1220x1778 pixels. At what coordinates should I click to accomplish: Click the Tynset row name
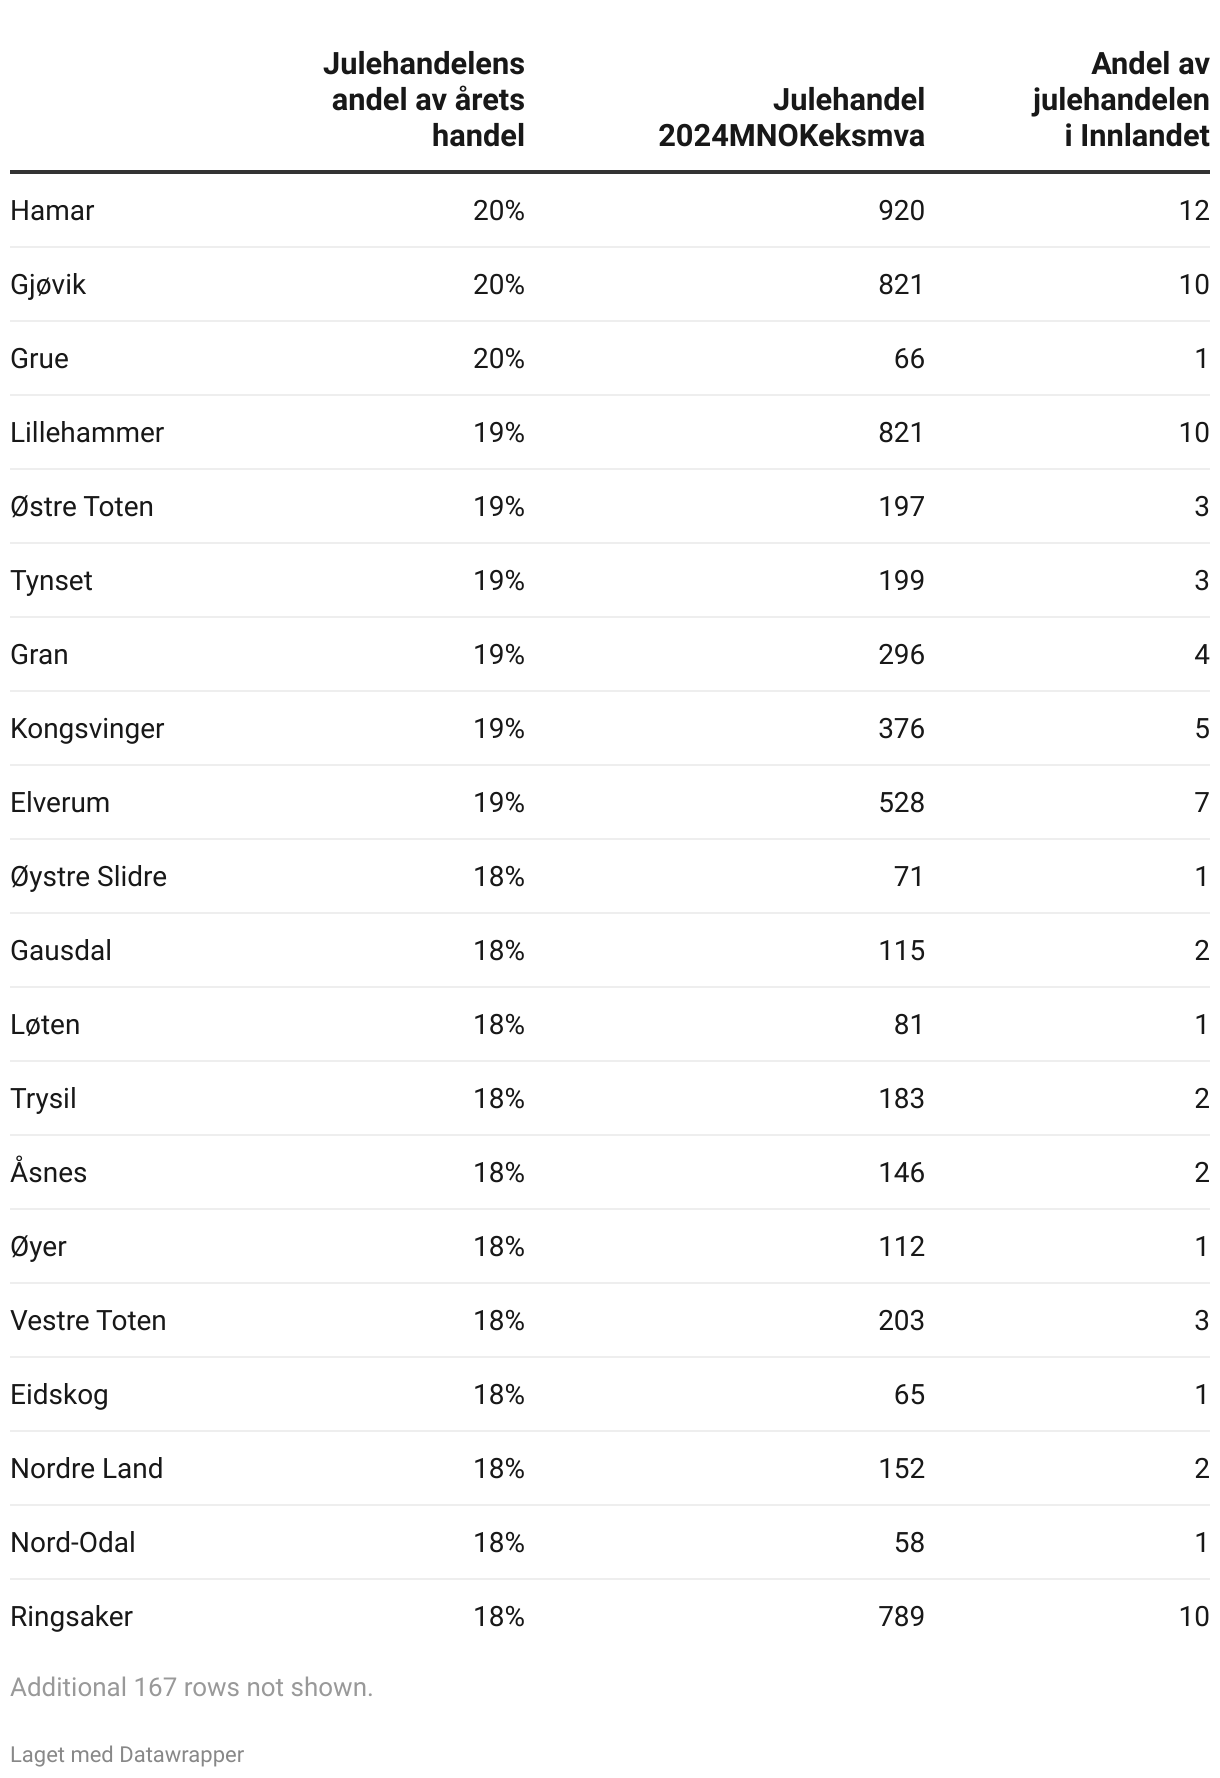coord(51,581)
